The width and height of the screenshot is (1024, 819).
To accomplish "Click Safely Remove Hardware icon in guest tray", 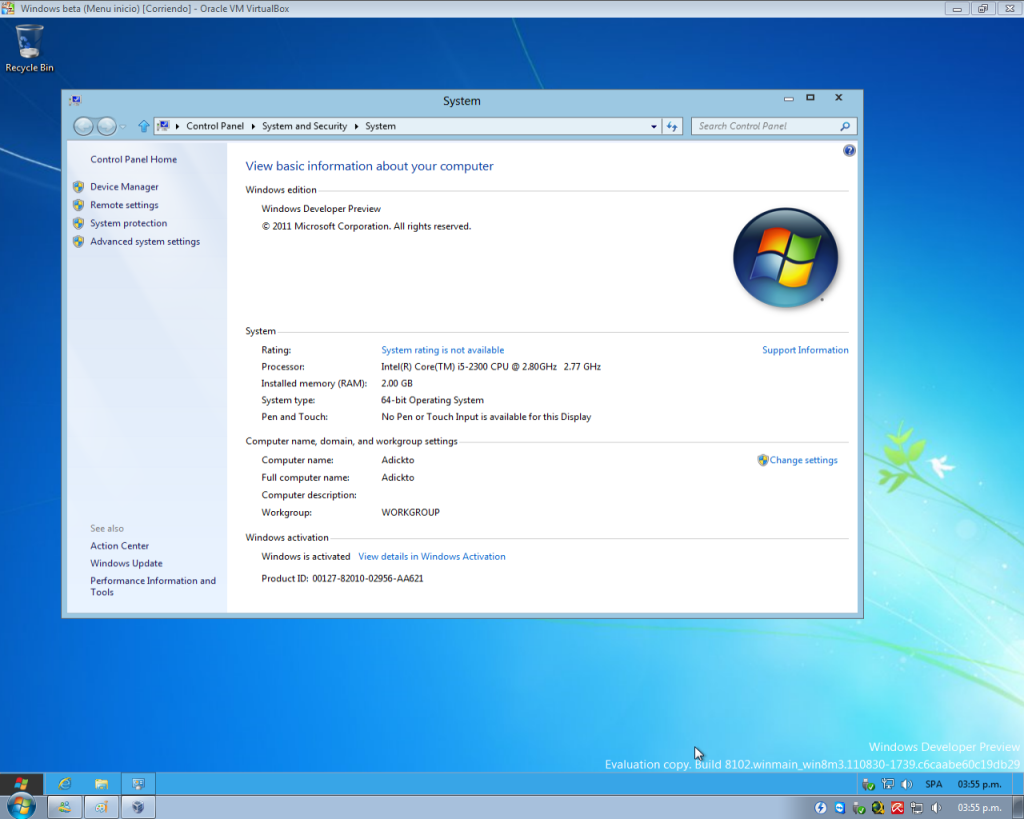I will 868,784.
